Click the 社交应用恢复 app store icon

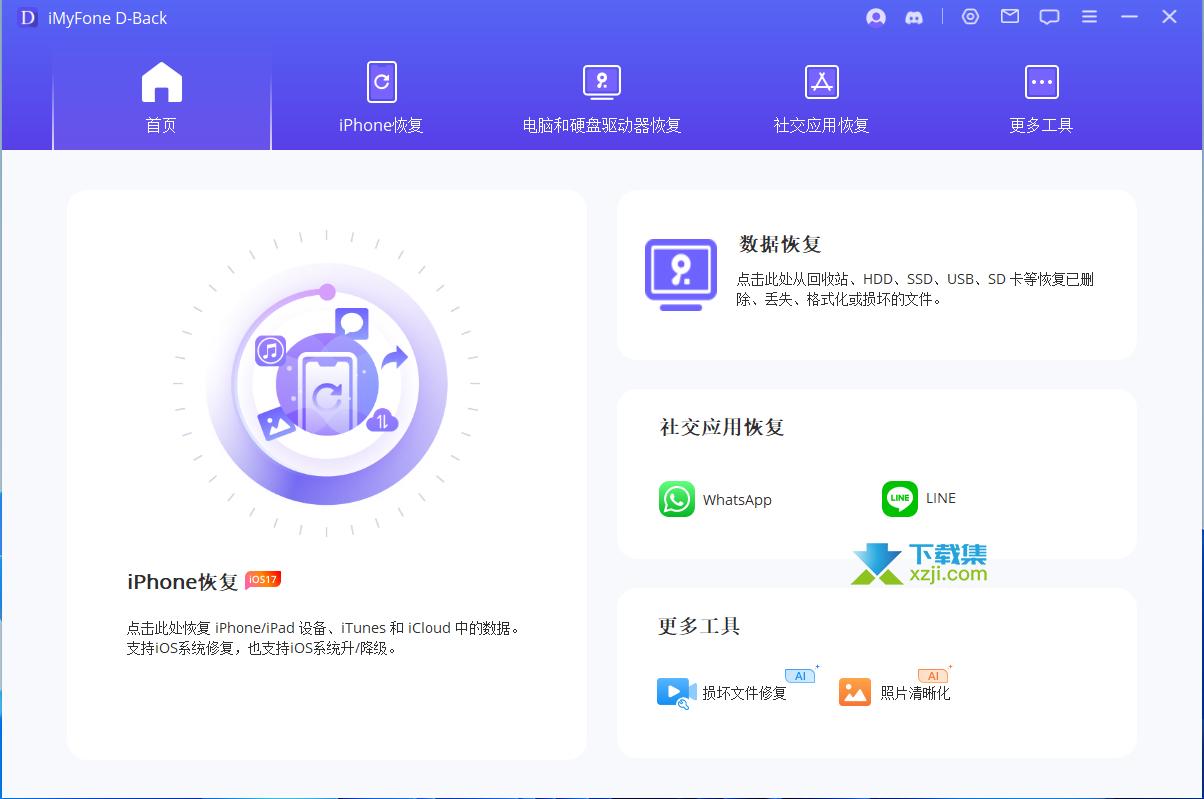(x=822, y=82)
